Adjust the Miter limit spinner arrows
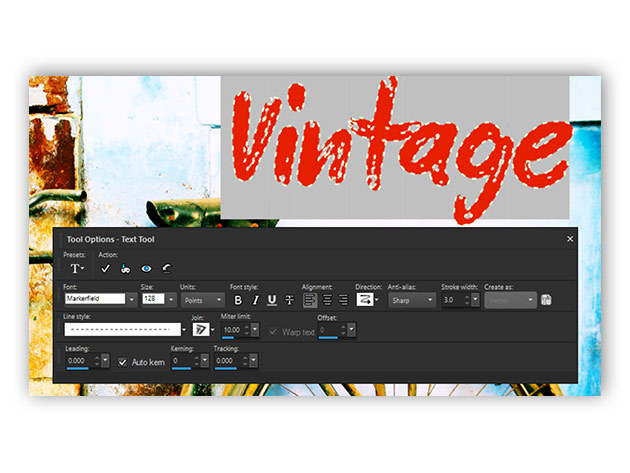 (247, 330)
